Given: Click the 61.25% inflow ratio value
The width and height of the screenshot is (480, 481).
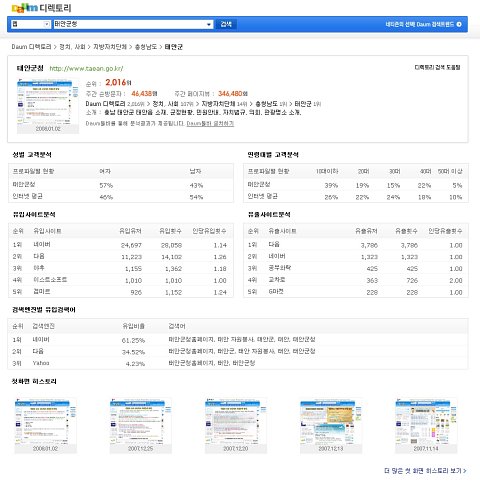Looking at the screenshot, I should [133, 340].
